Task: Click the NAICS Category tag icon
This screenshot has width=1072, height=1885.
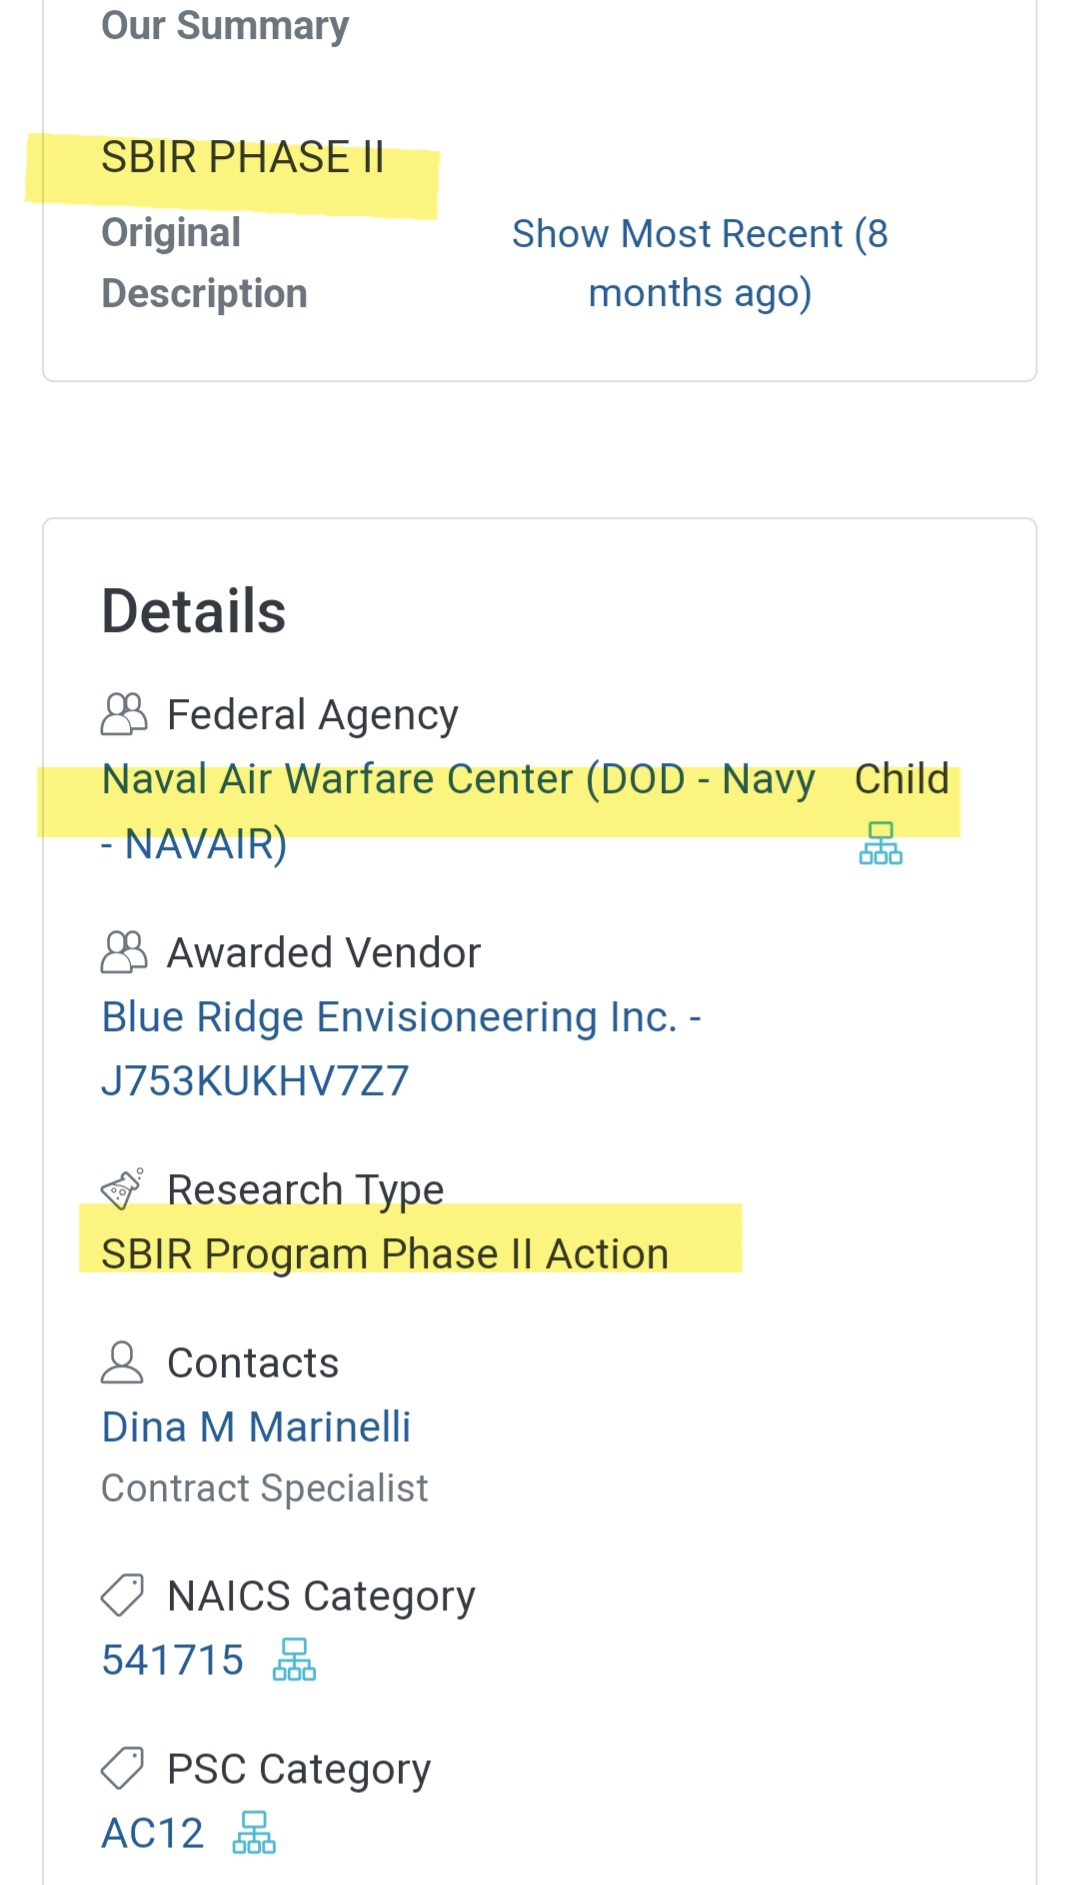Action: (122, 1595)
